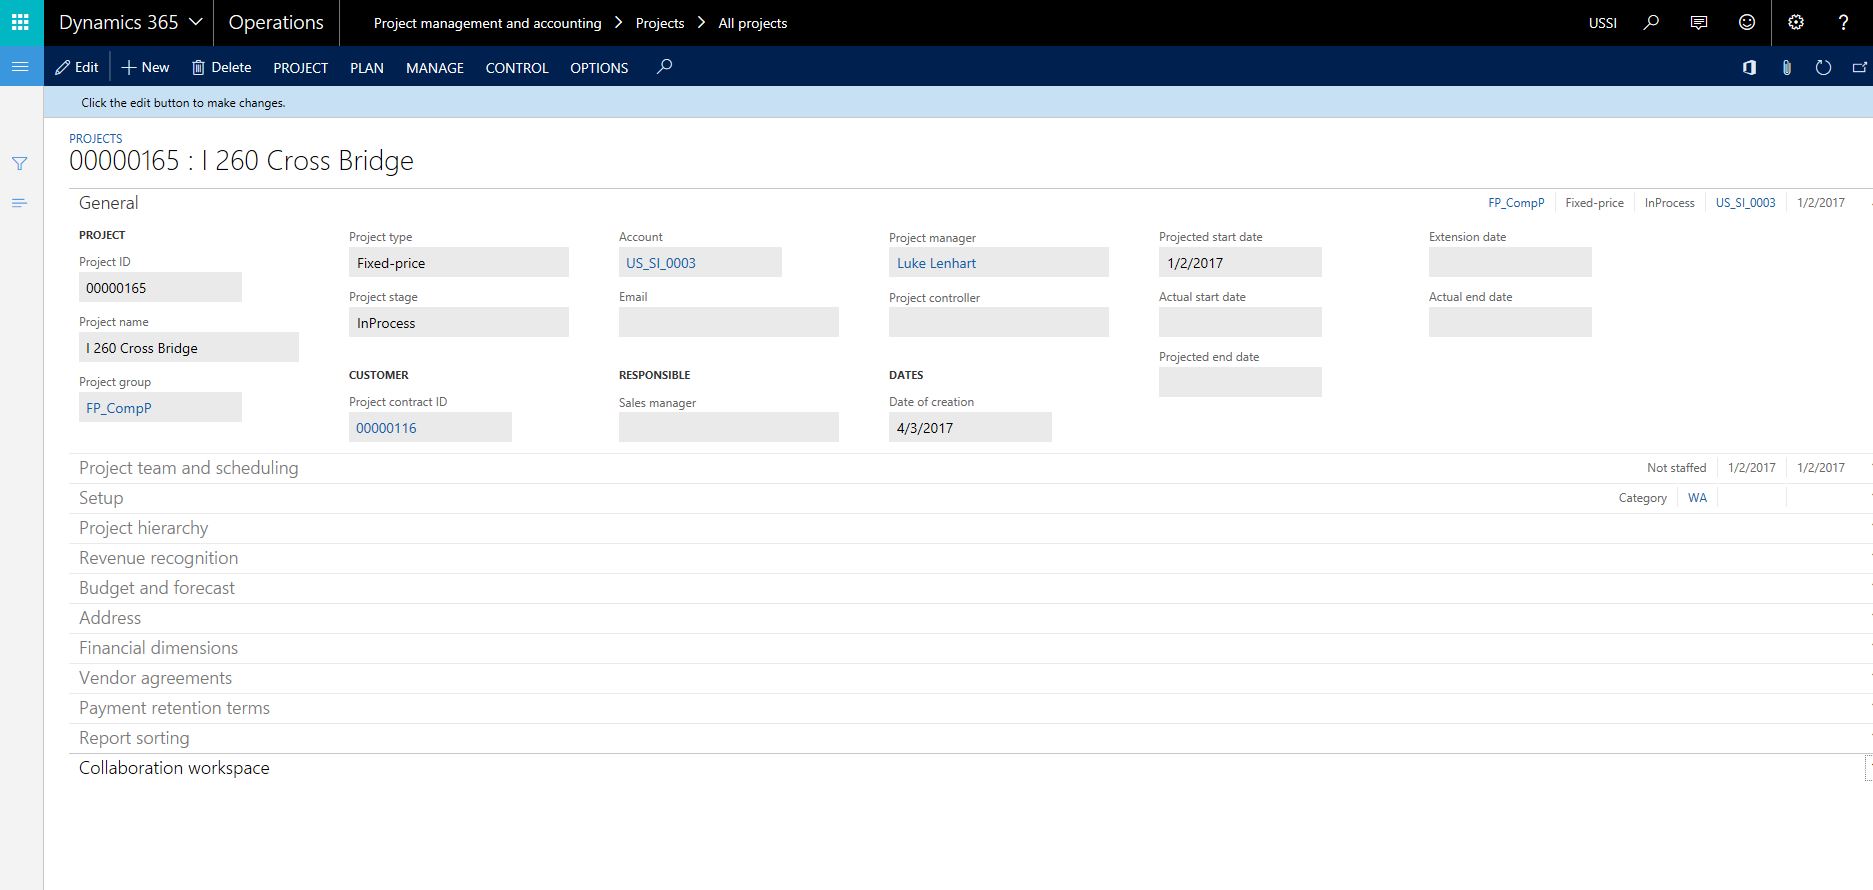
Task: Toggle the hamburger navigation pane icon
Action: pyautogui.click(x=20, y=66)
